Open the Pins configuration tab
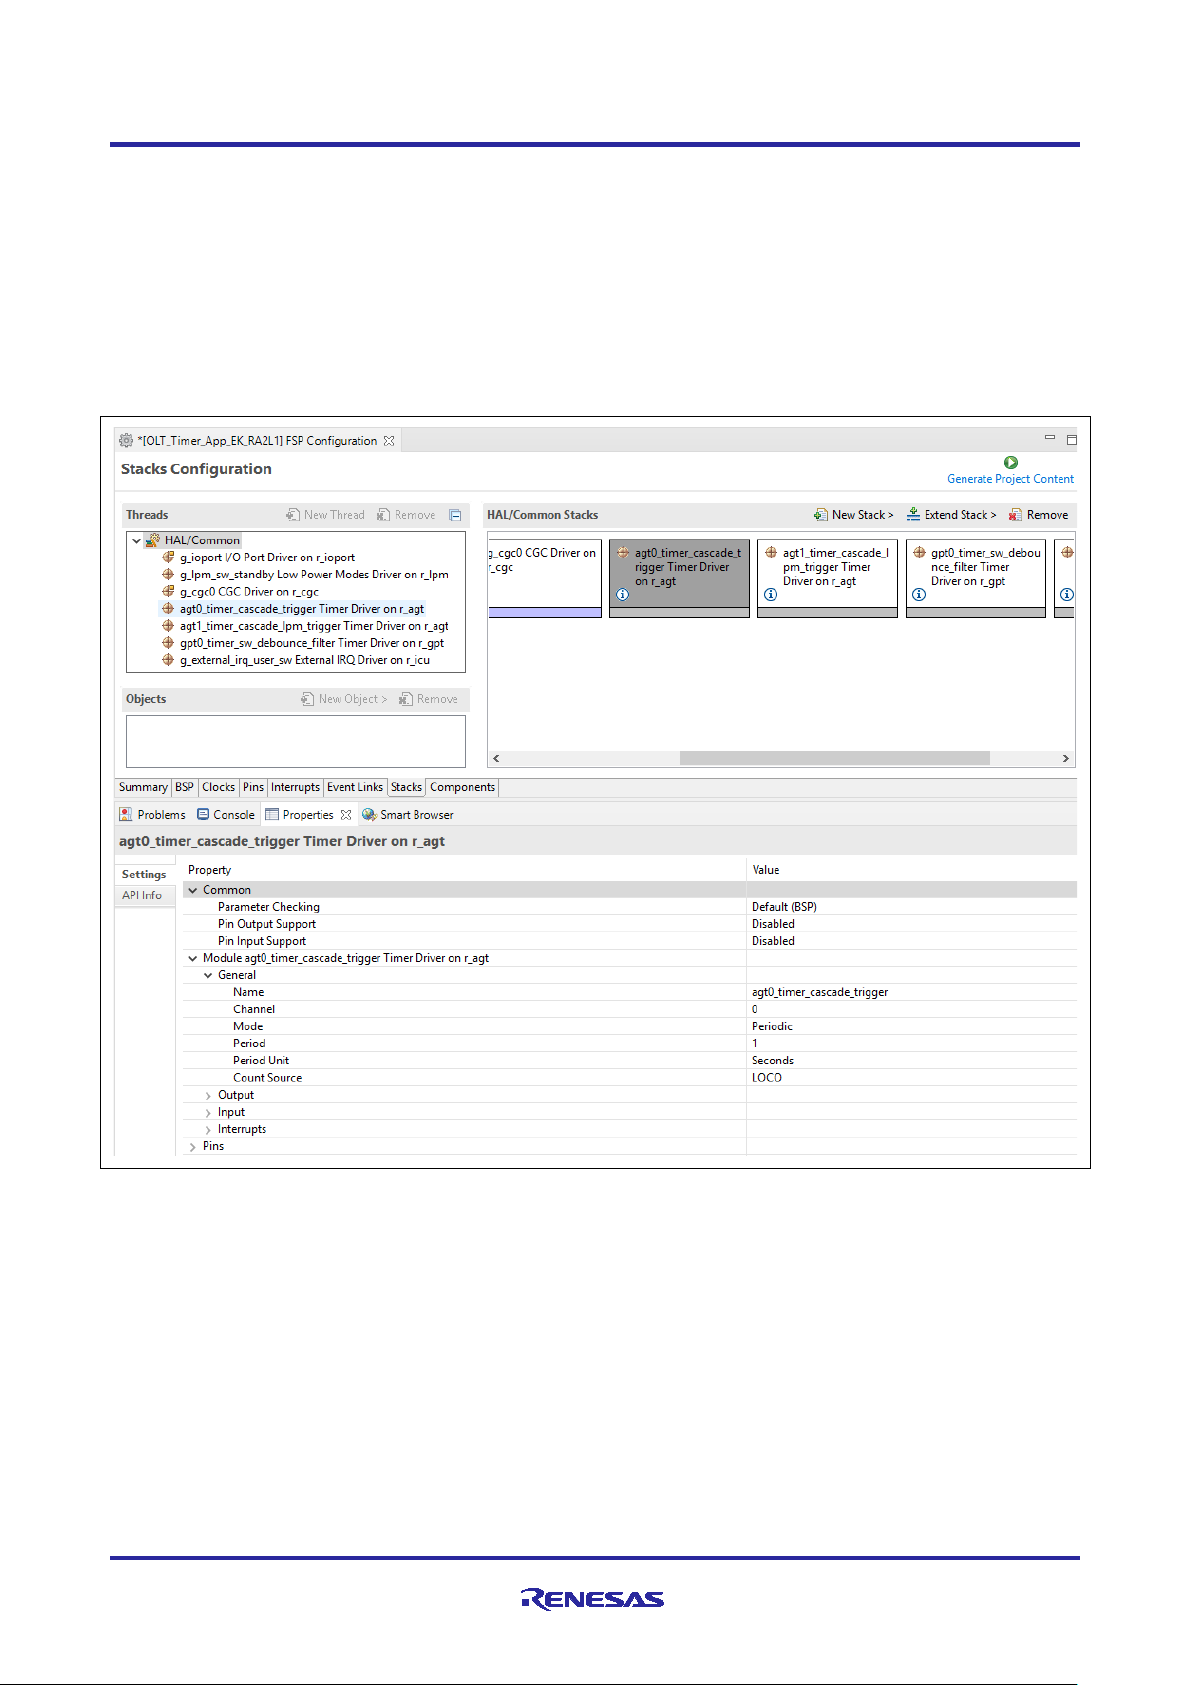 tap(254, 788)
